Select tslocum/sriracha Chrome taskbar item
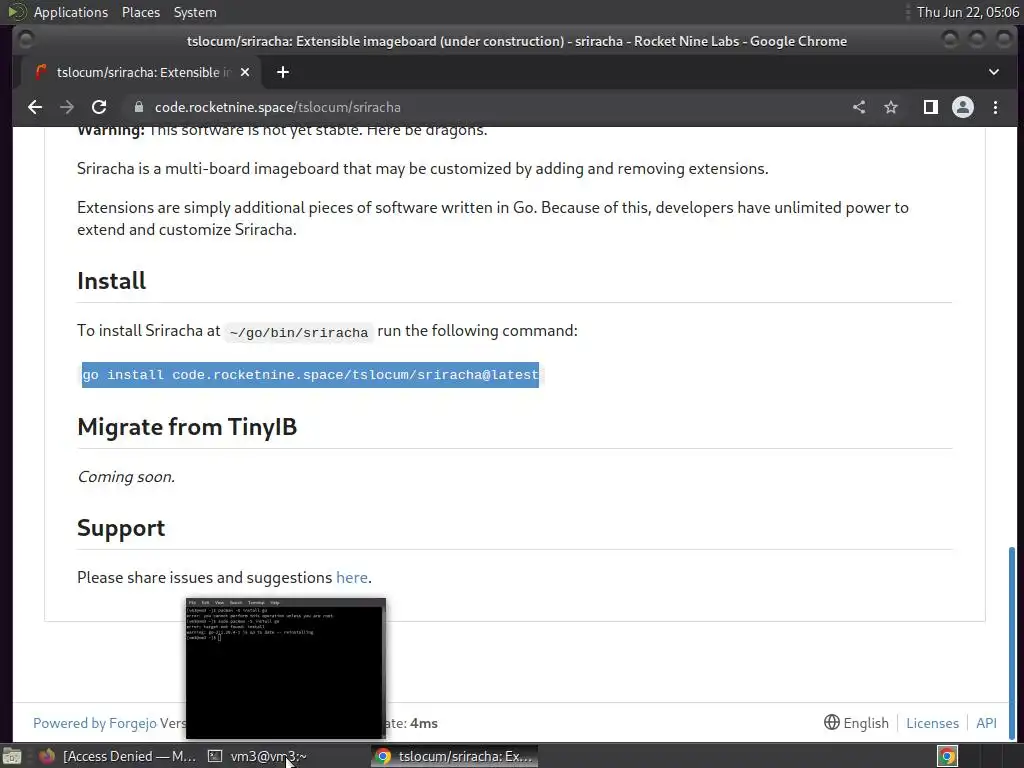 tap(455, 756)
